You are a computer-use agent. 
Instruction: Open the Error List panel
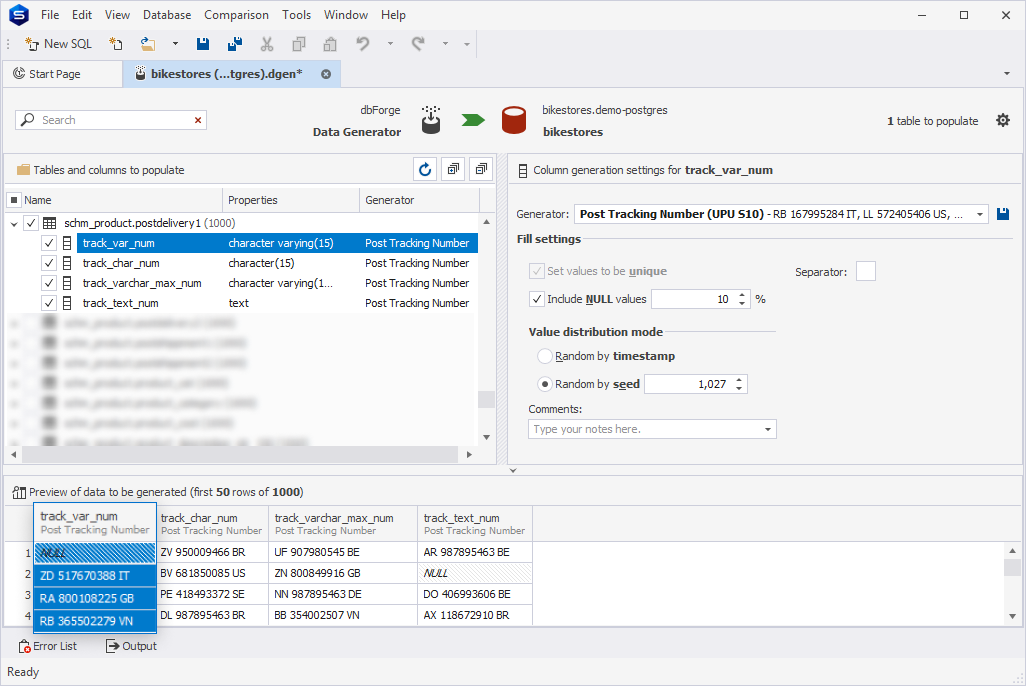point(48,646)
